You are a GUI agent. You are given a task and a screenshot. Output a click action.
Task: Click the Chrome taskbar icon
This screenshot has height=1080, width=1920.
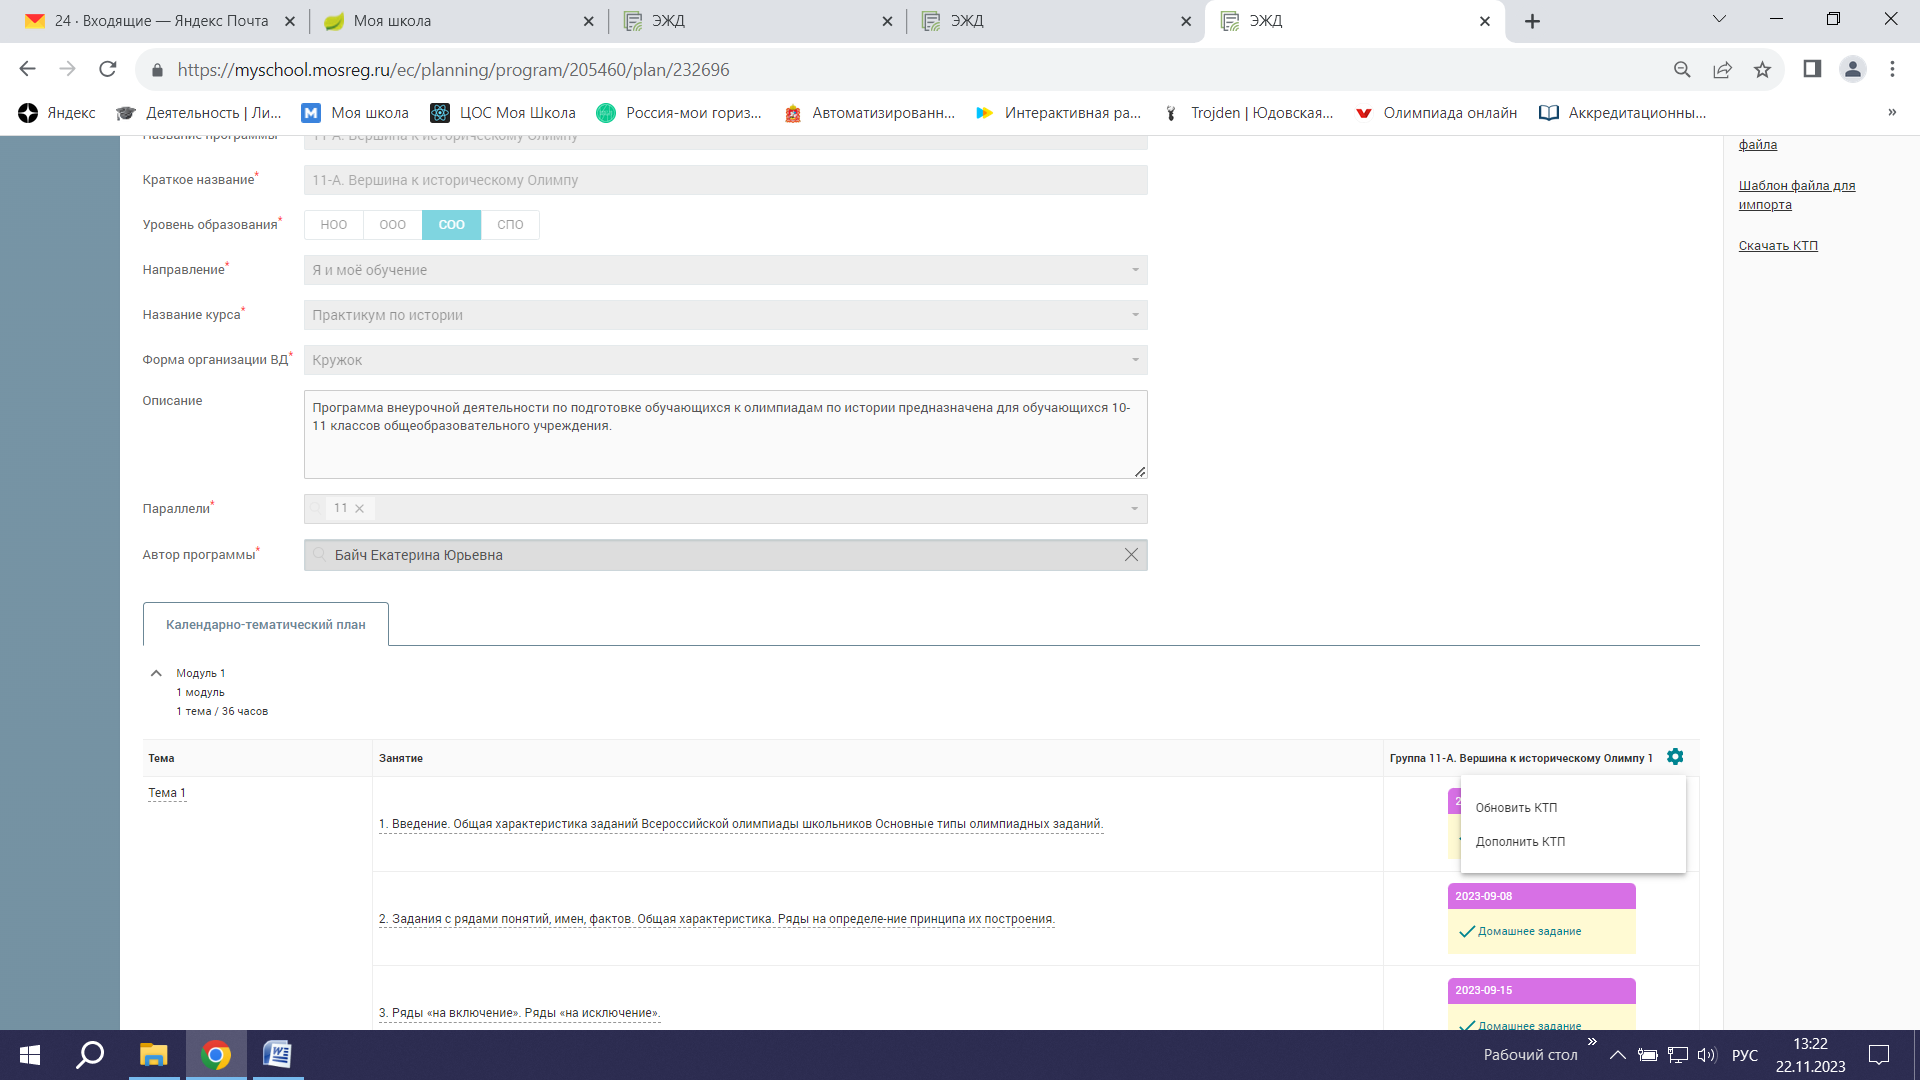[x=215, y=1055]
